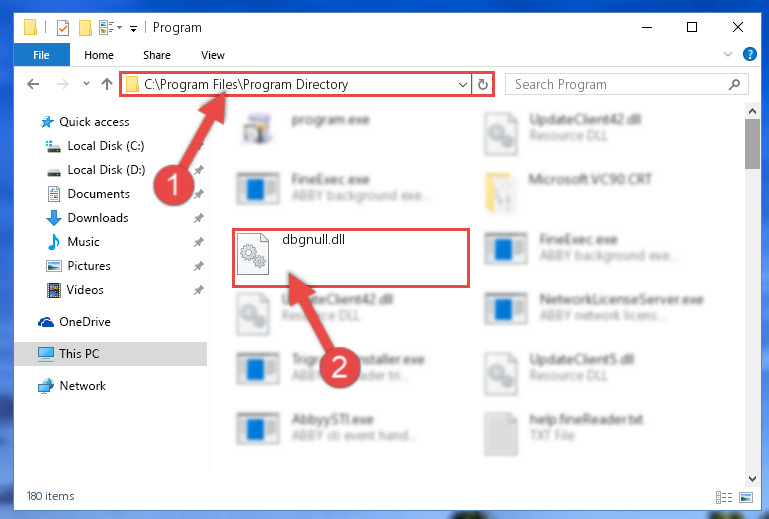Go forward with the right arrow
Screen dimensions: 769x519
pyautogui.click(x=63, y=84)
